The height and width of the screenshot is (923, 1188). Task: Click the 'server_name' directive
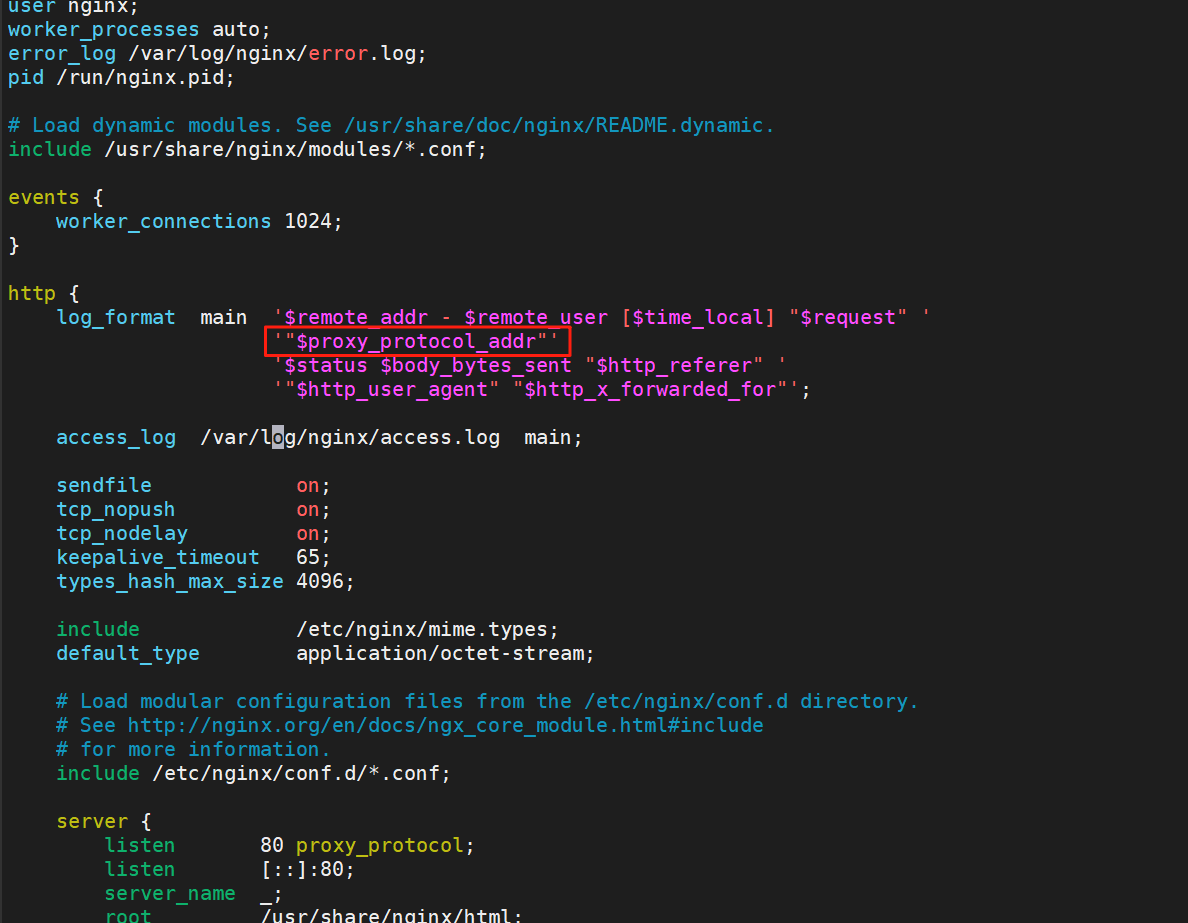click(170, 894)
